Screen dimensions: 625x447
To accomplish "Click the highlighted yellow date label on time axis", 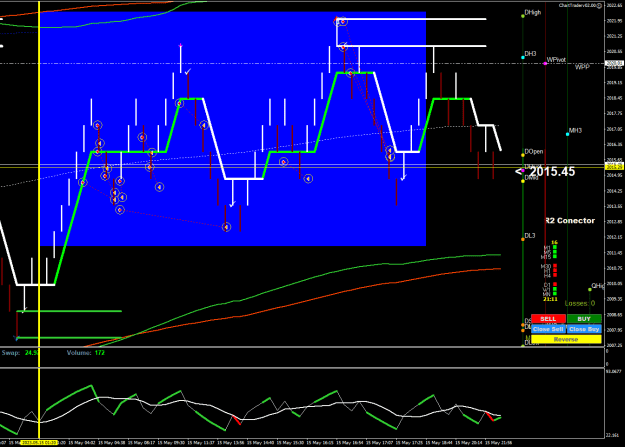I will [x=39, y=443].
